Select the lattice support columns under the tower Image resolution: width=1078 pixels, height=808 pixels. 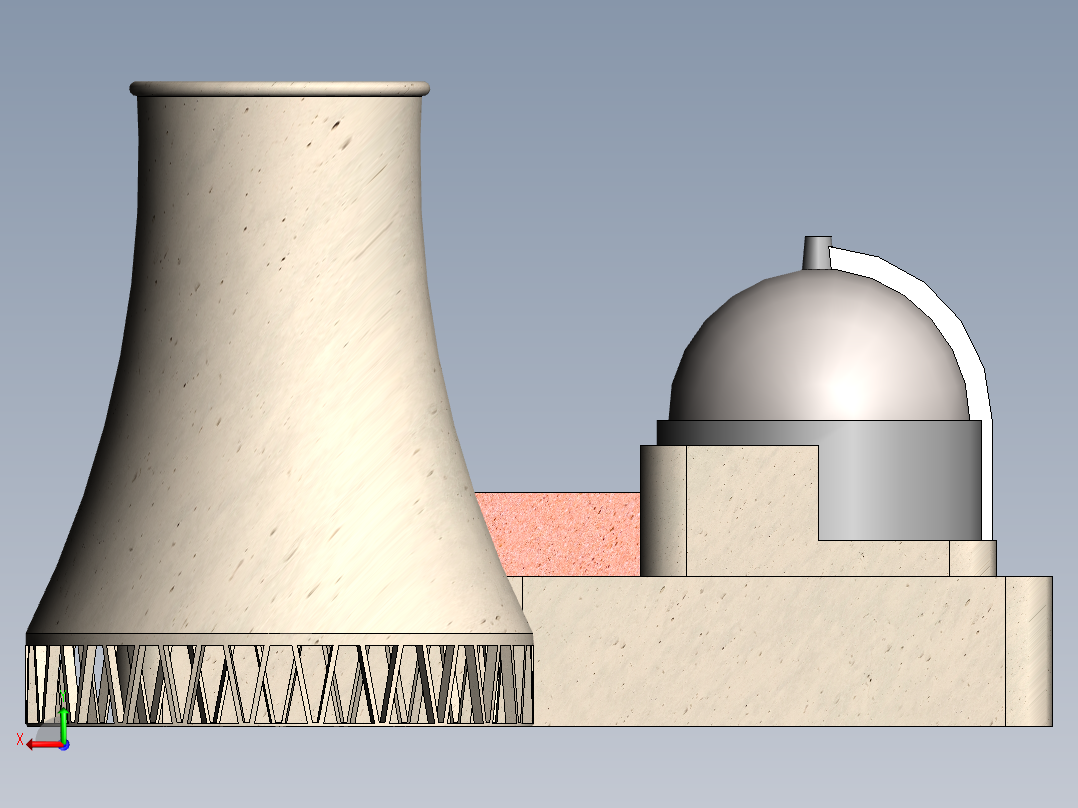pos(279,684)
